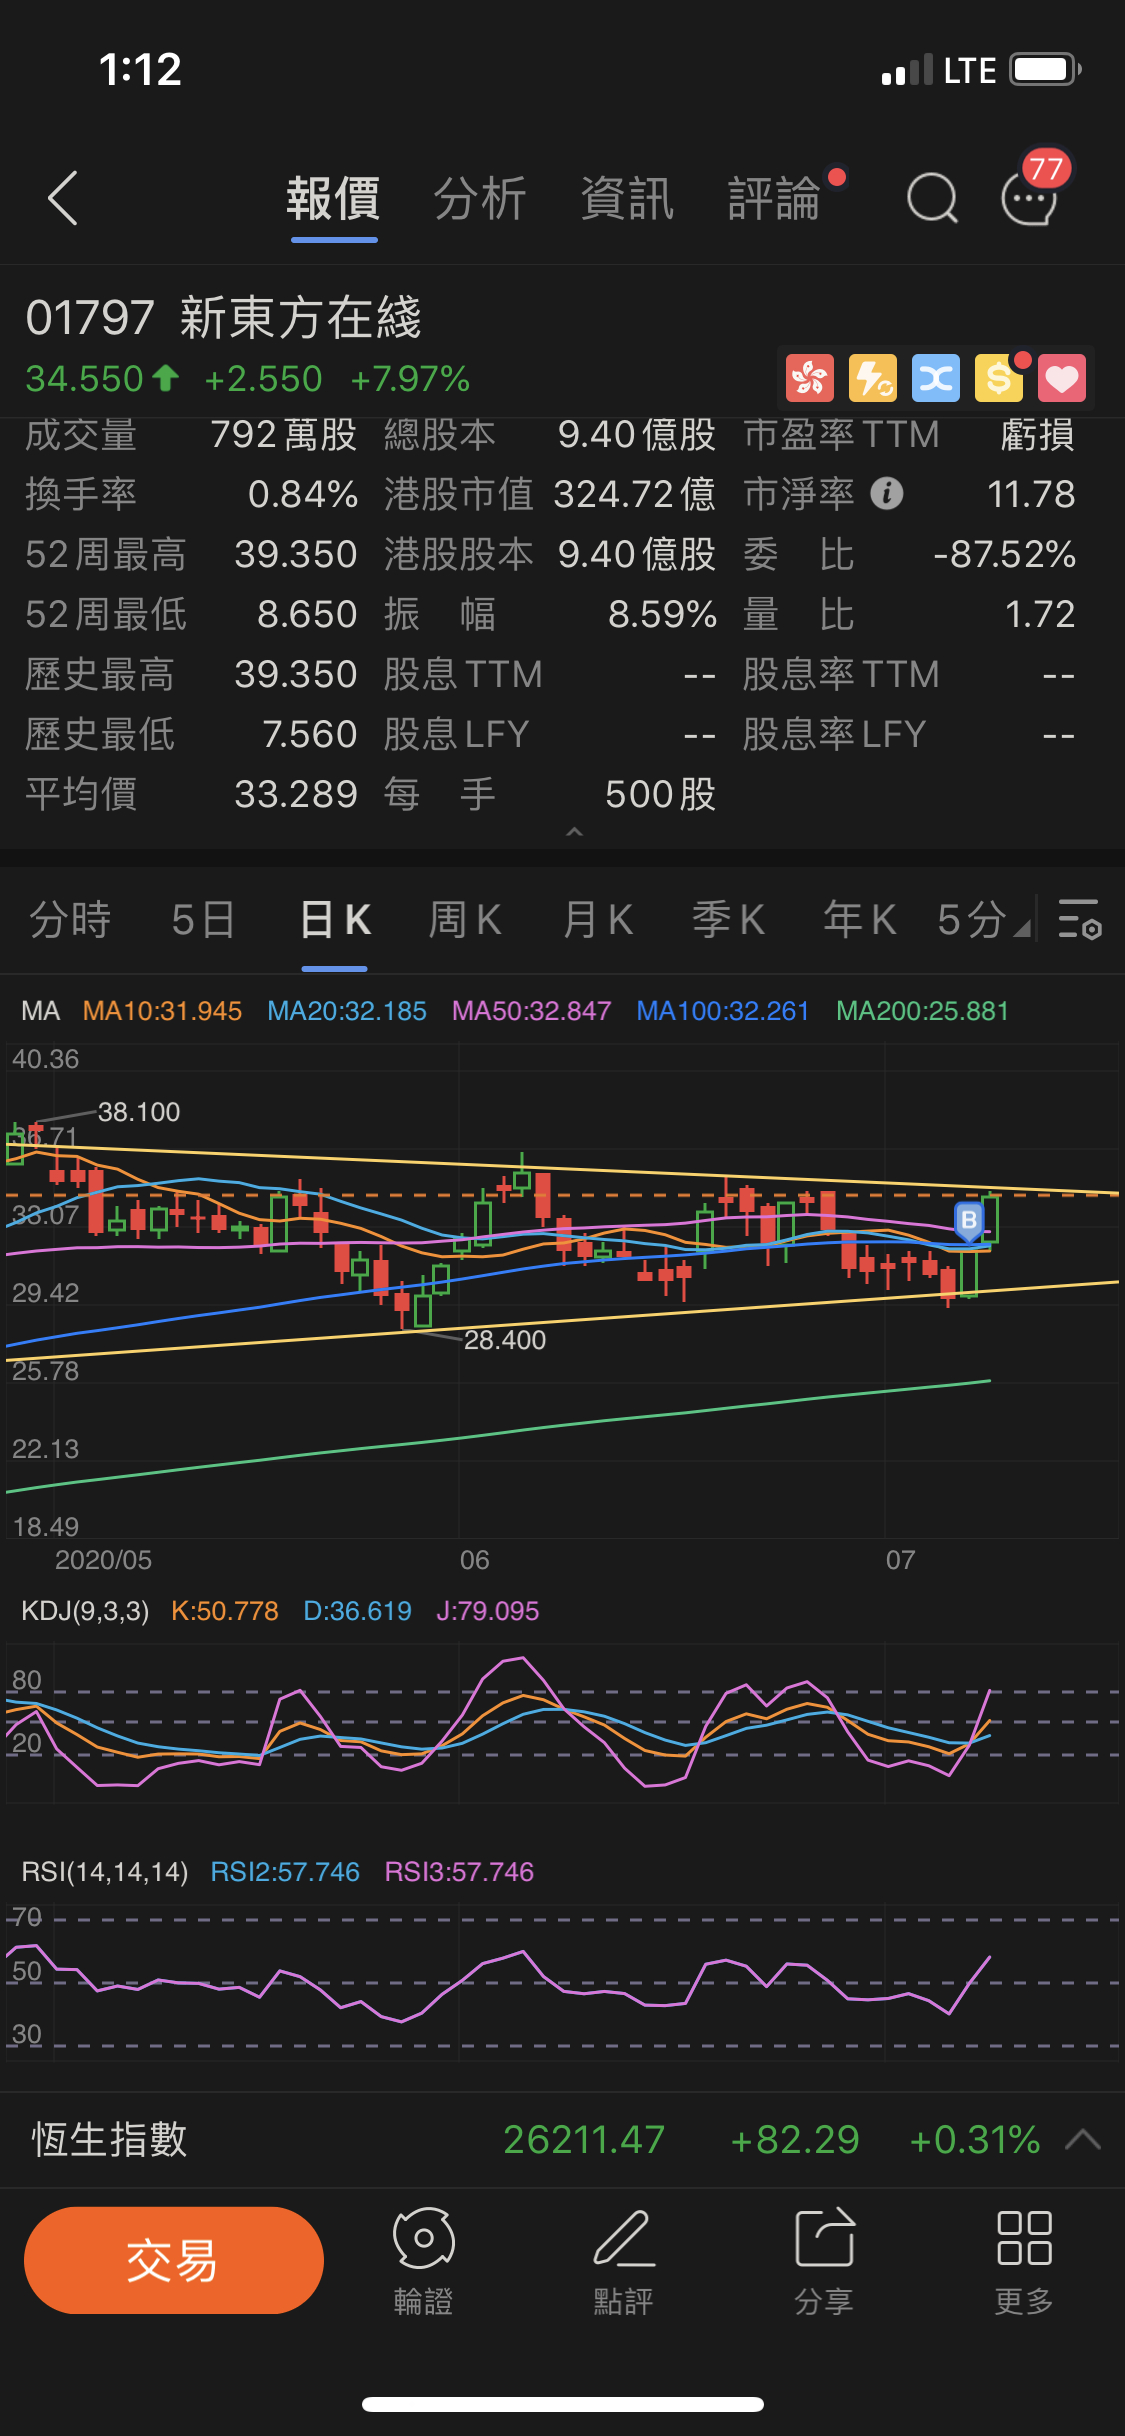Tap the 換手率 value 0.84%
This screenshot has height=2436, width=1125.
tap(303, 494)
